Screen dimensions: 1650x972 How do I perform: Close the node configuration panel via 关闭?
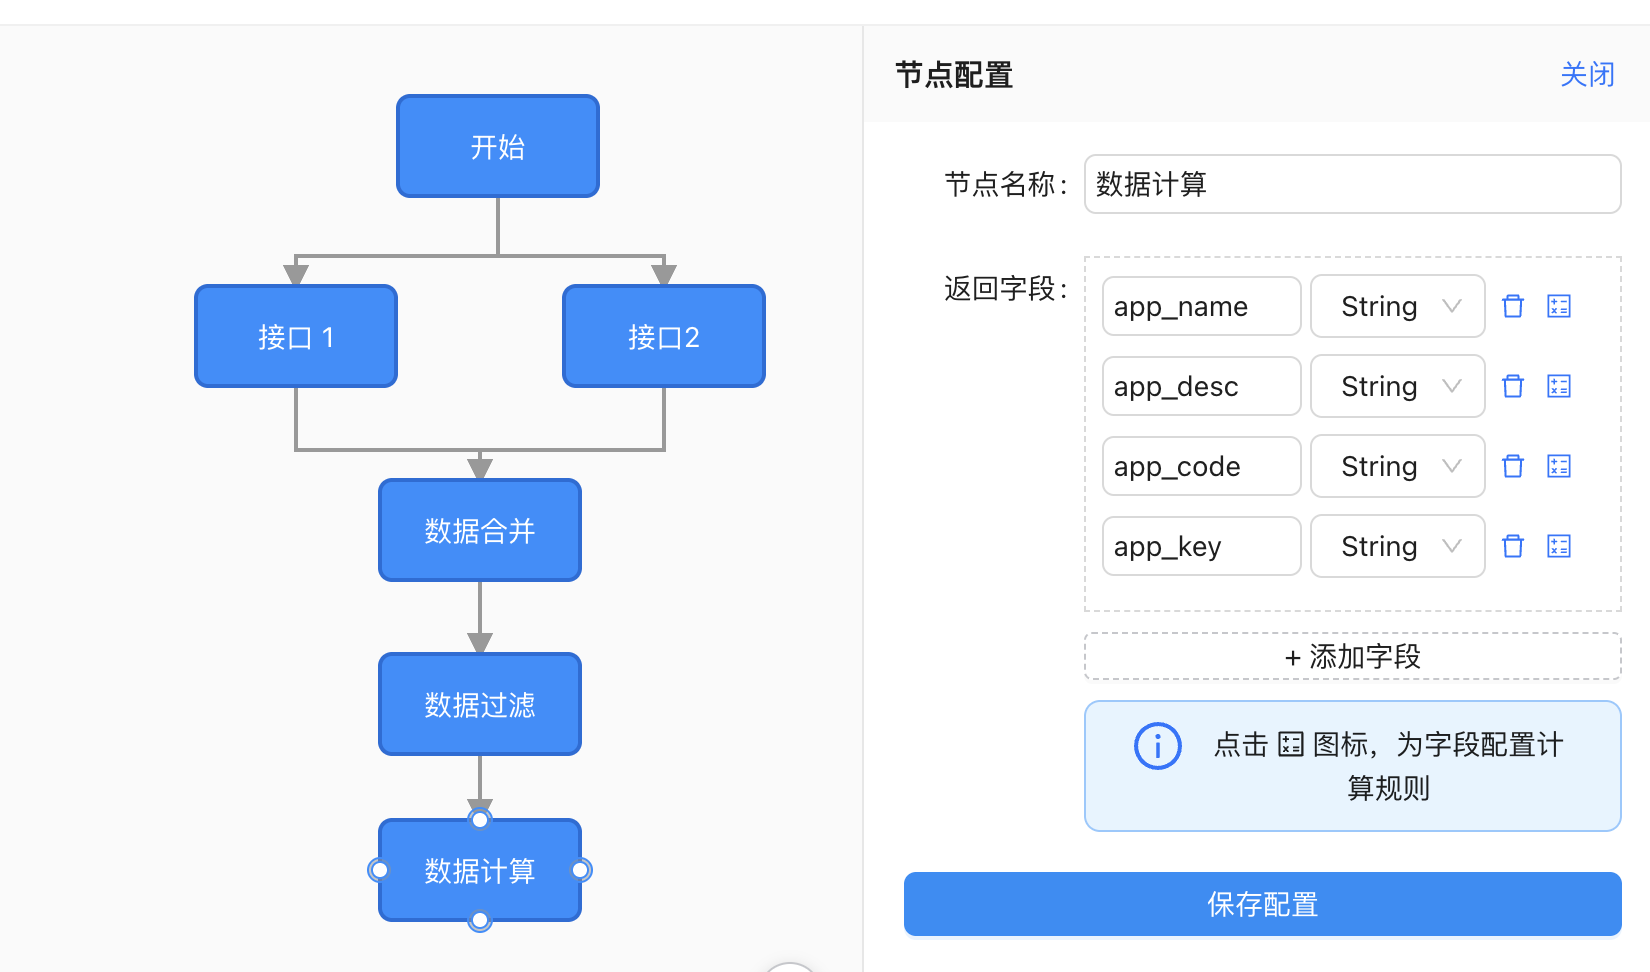tap(1587, 75)
